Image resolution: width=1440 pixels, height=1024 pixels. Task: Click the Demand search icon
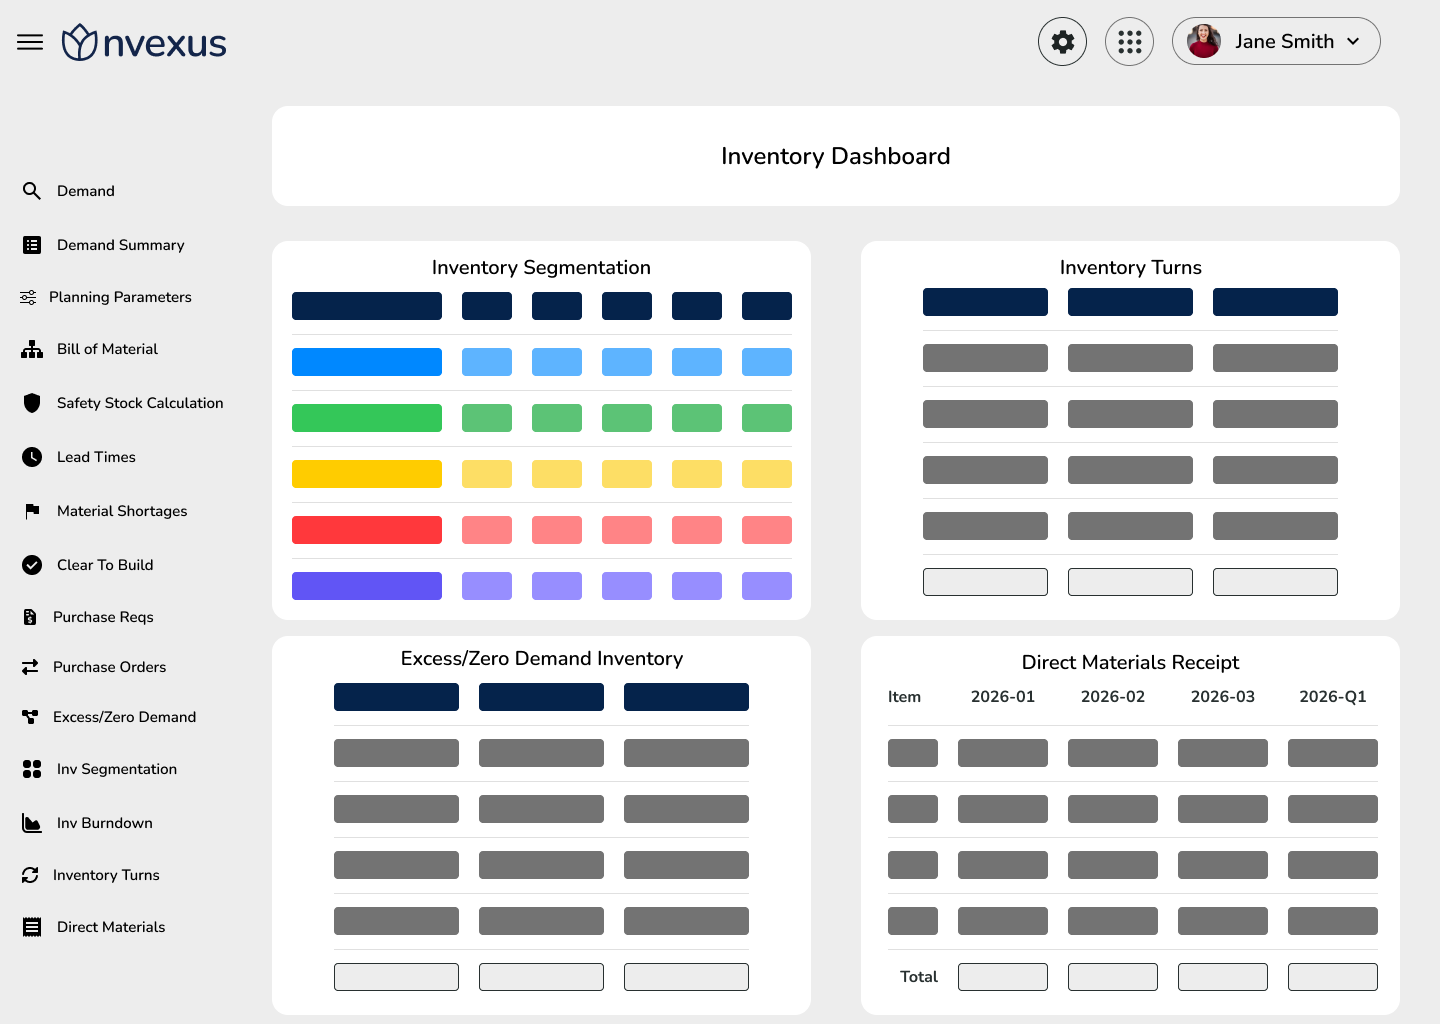(32, 191)
